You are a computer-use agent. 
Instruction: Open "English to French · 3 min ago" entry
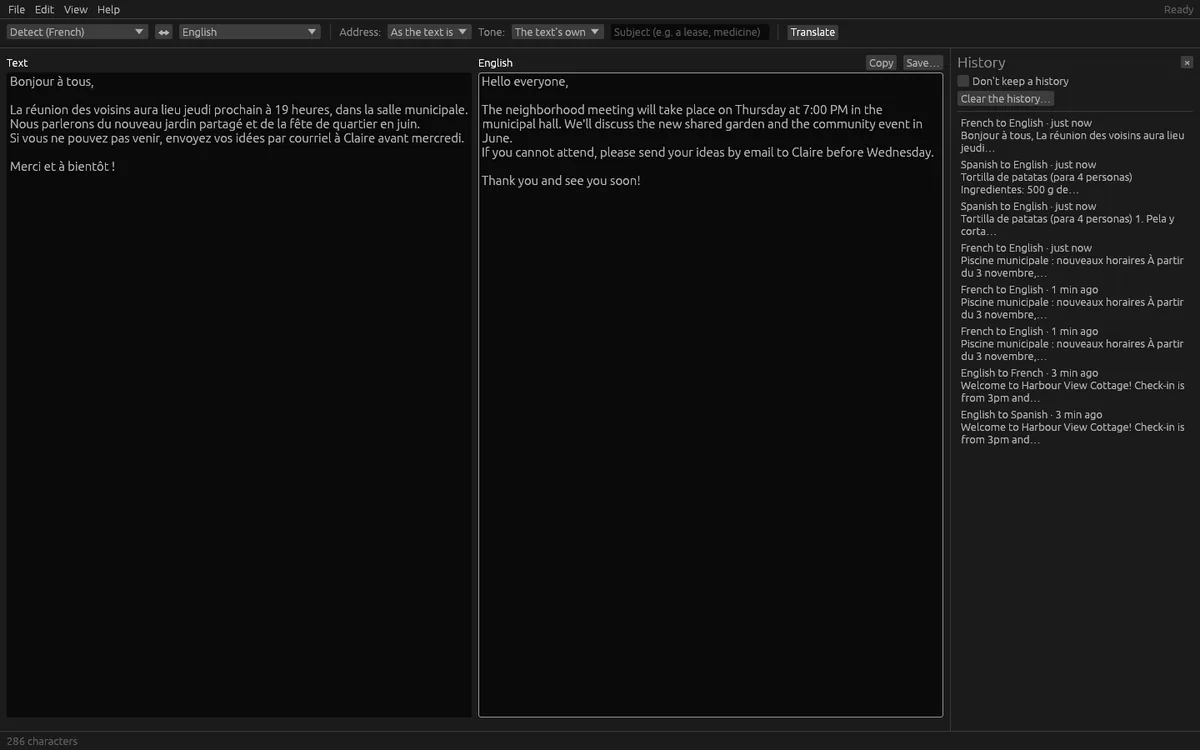click(x=1074, y=385)
